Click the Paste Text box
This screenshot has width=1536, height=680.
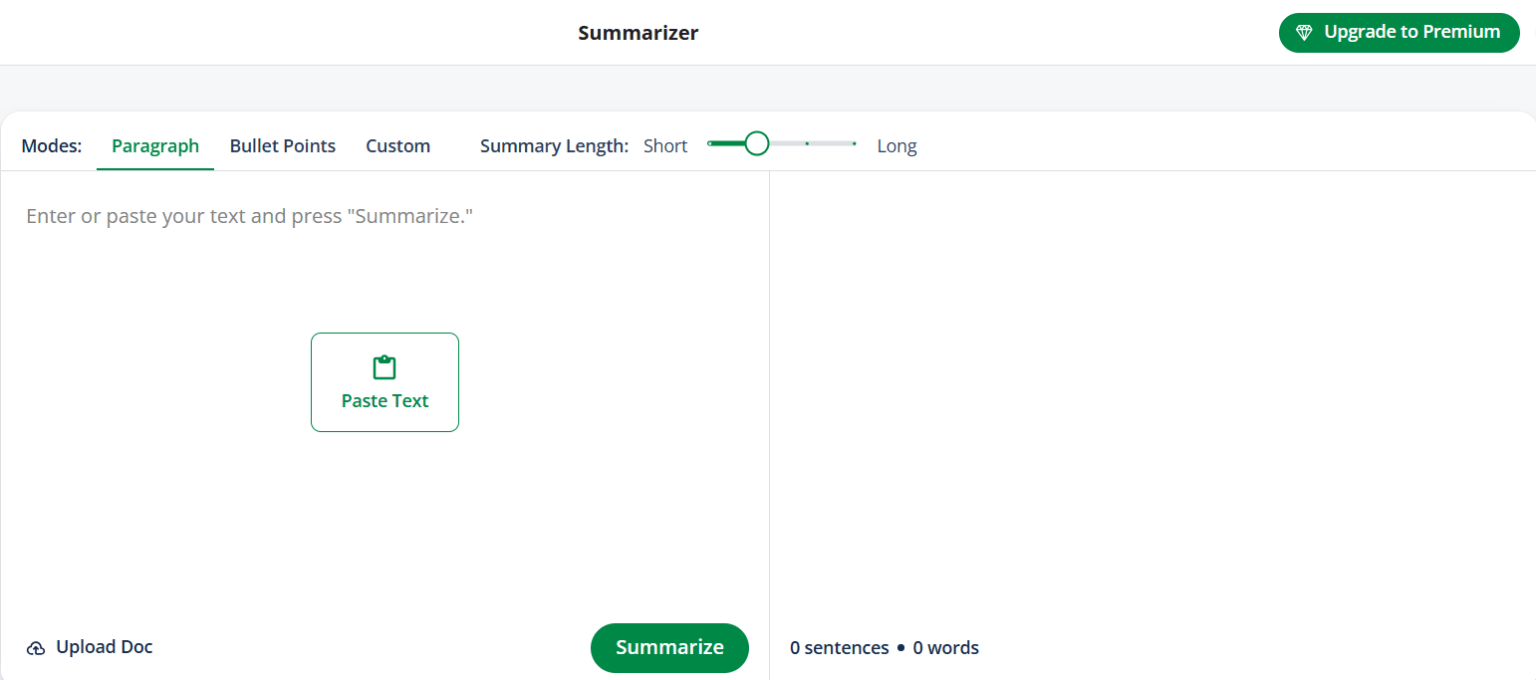pos(385,382)
